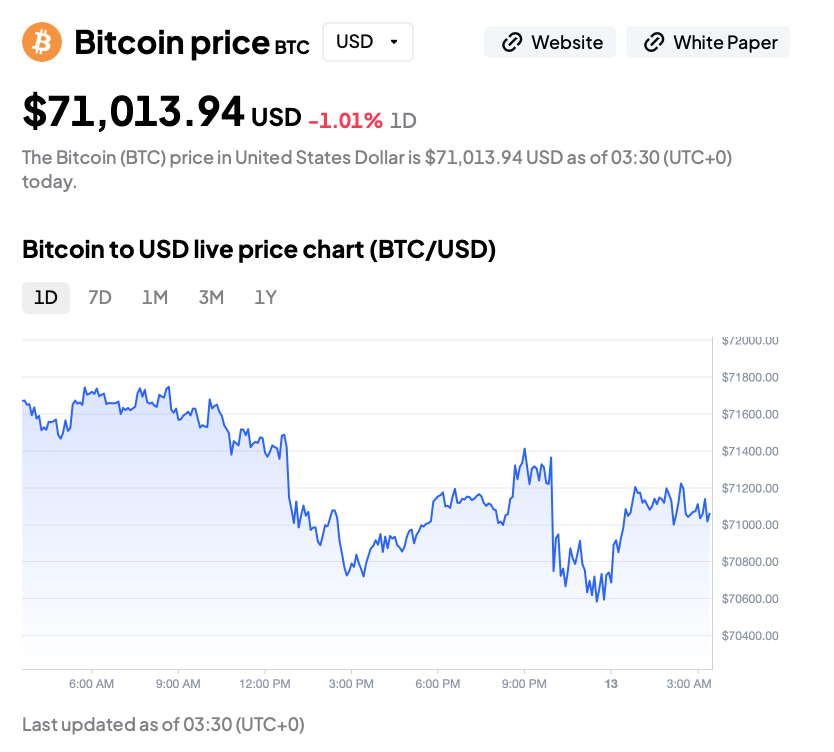The width and height of the screenshot is (834, 752).
Task: Choose the 3M time range tab
Action: [x=210, y=297]
